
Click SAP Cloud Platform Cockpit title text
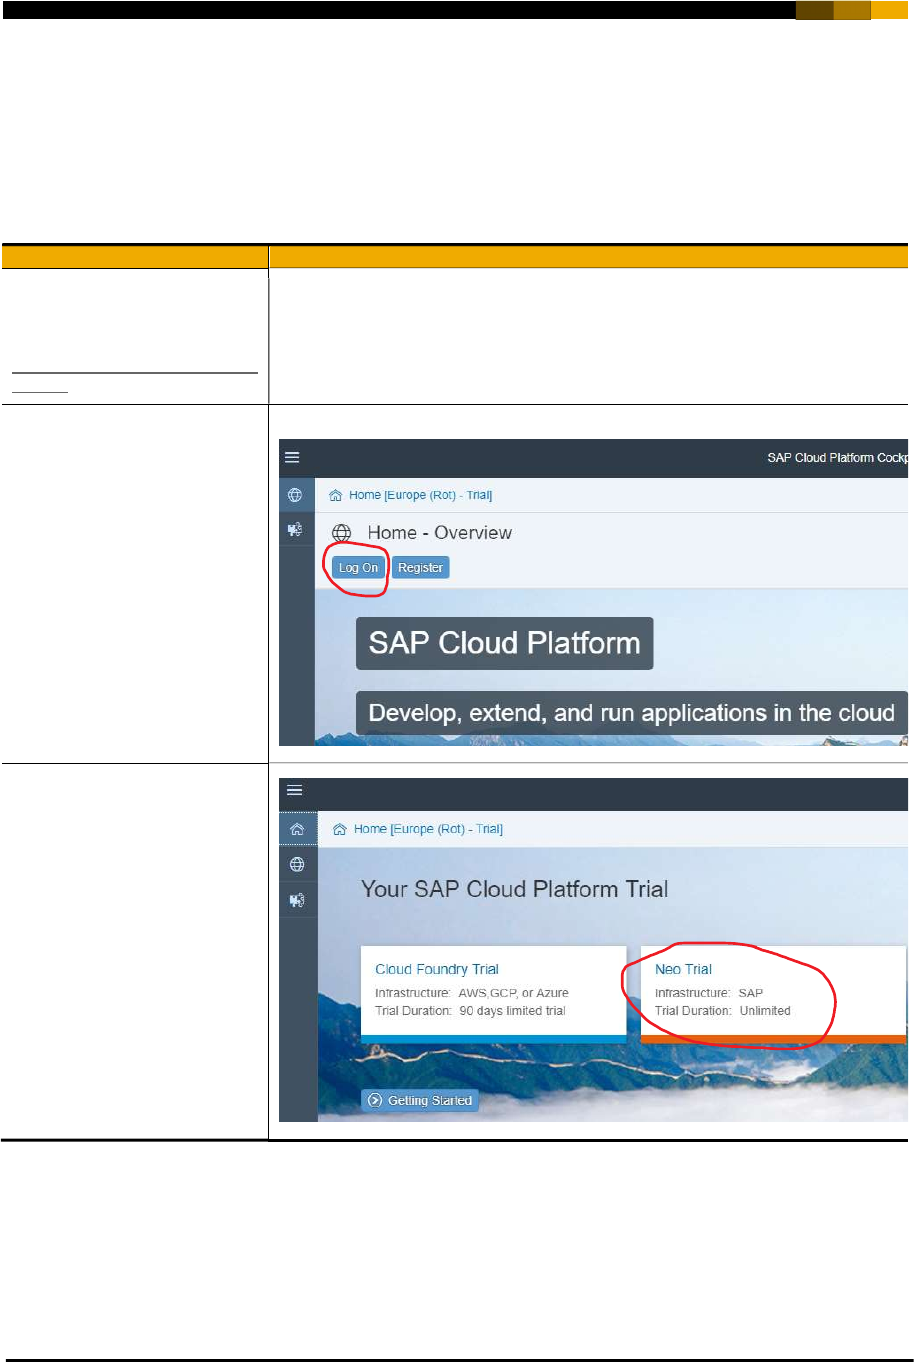pos(837,458)
